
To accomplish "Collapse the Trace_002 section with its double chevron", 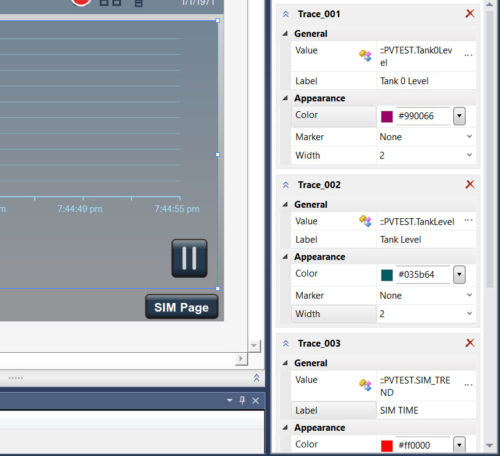I will [x=286, y=185].
